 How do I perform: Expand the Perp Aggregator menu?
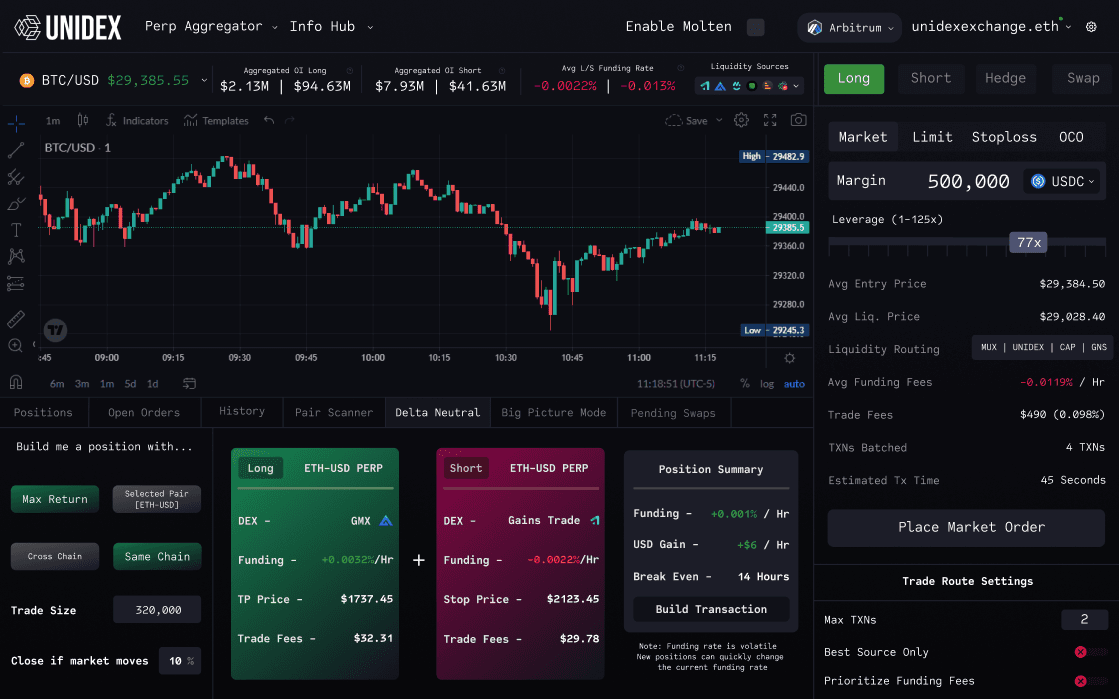pos(212,27)
